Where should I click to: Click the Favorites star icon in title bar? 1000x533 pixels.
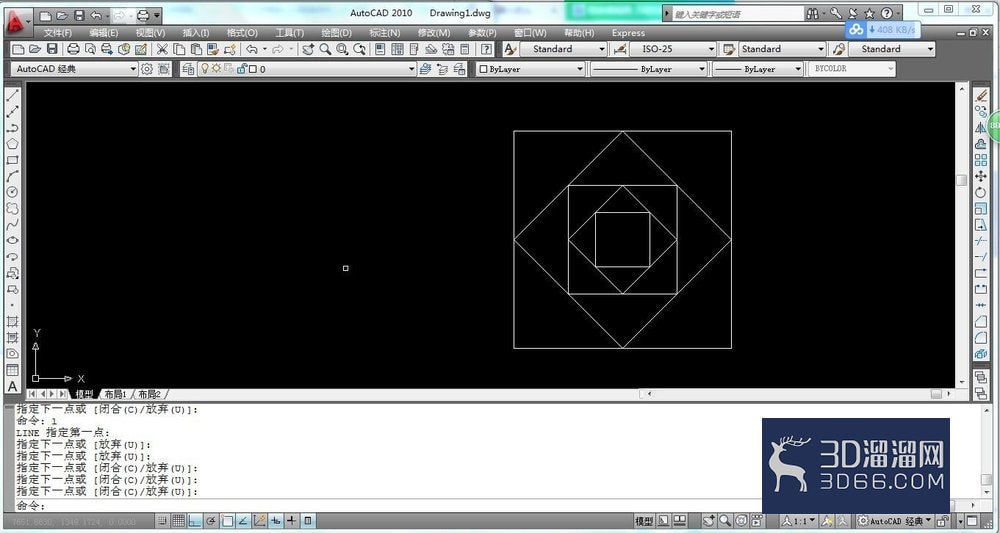[x=869, y=13]
